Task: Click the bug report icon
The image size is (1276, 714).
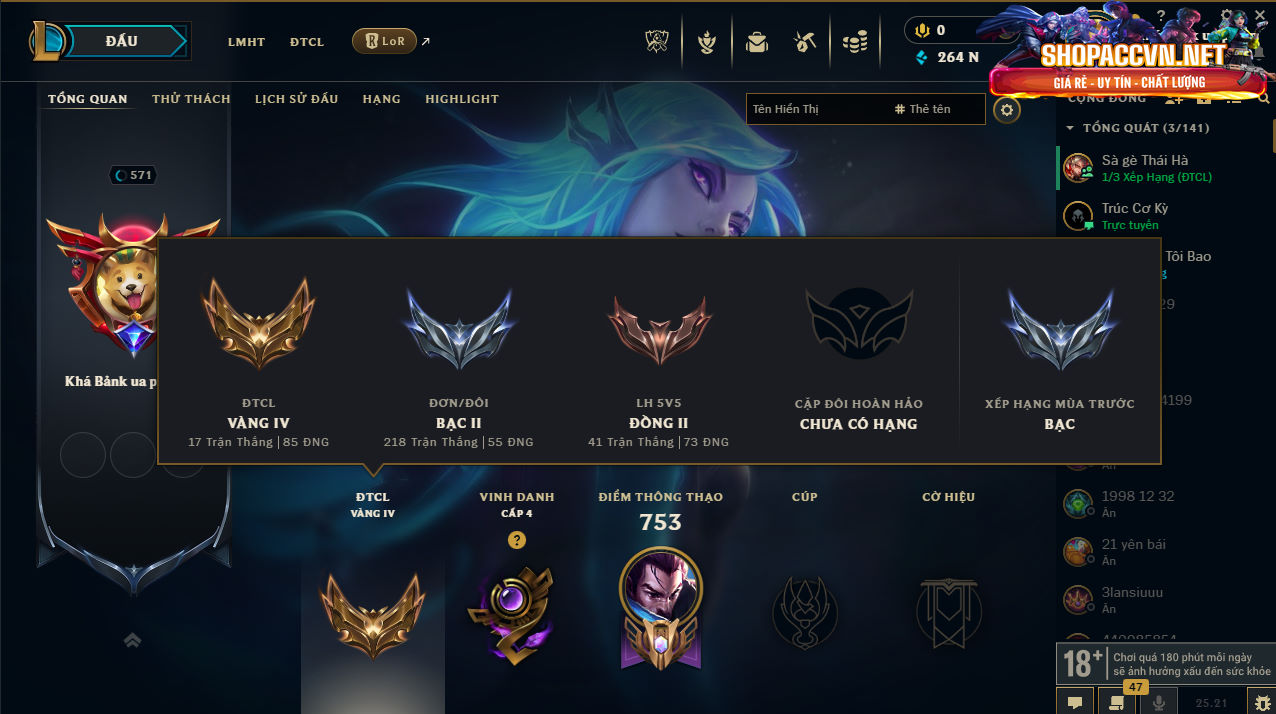Action: [x=1262, y=701]
